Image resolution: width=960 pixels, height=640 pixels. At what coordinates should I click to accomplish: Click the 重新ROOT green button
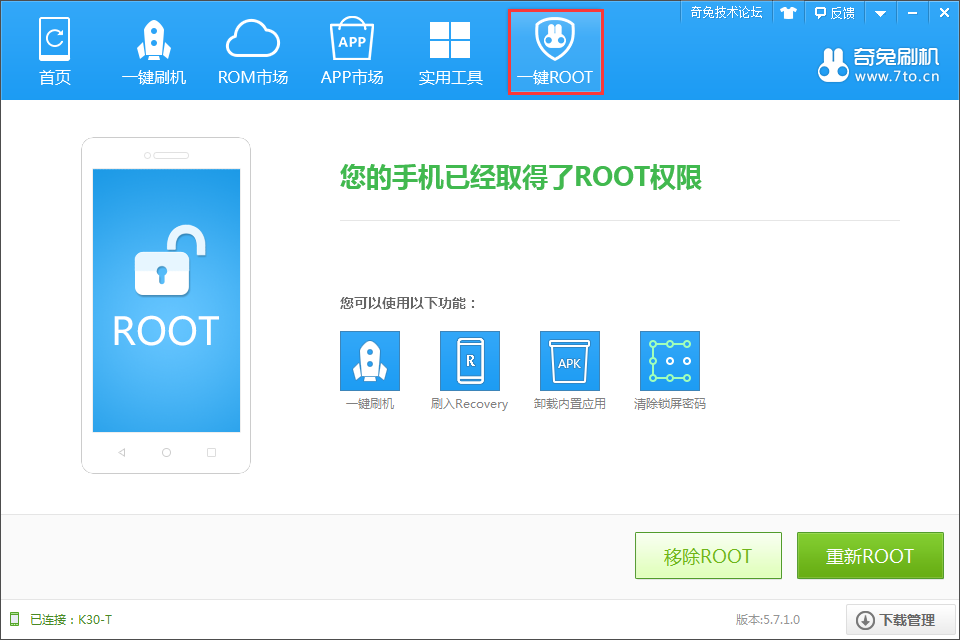pyautogui.click(x=870, y=555)
